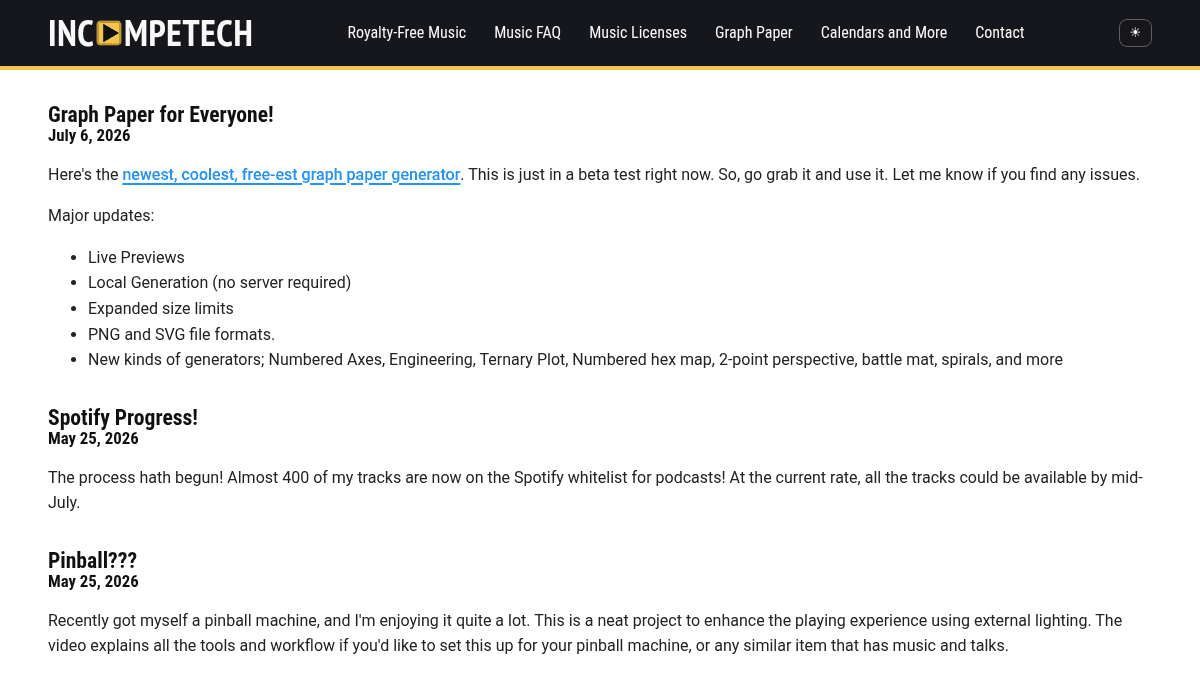Click the New kinds of generators bullet
This screenshot has width=1200, height=675.
575,360
